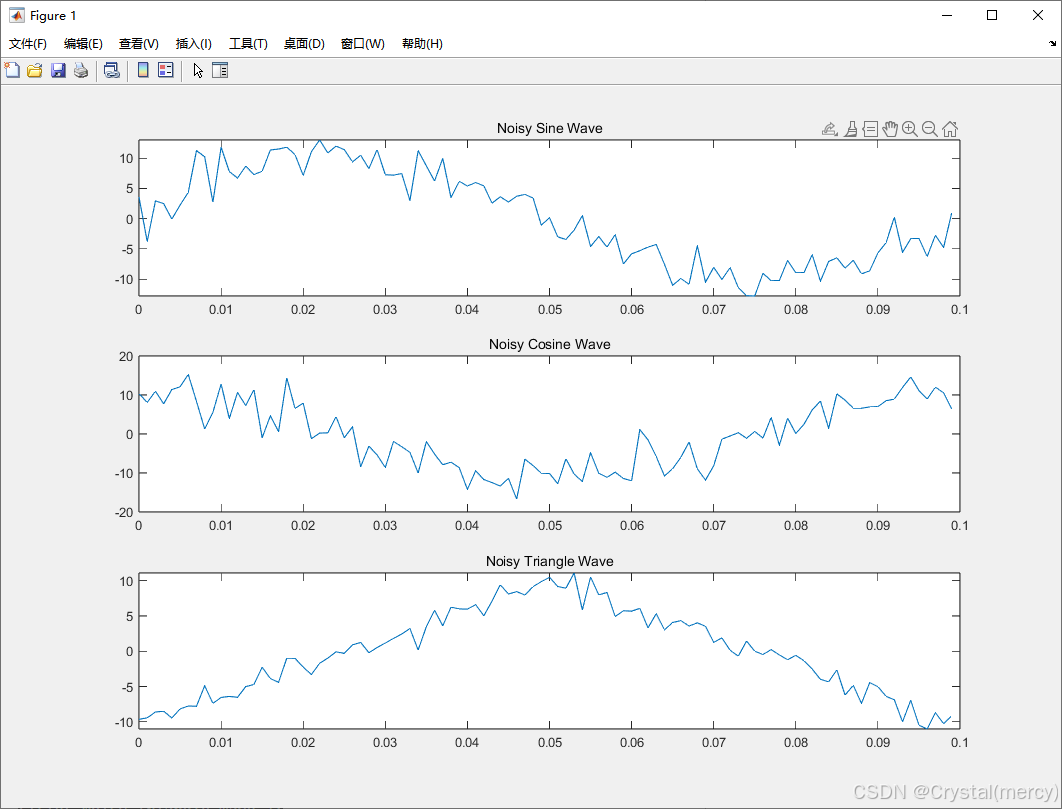This screenshot has width=1062, height=809.
Task: Open the 桌面(D) menu
Action: point(304,43)
